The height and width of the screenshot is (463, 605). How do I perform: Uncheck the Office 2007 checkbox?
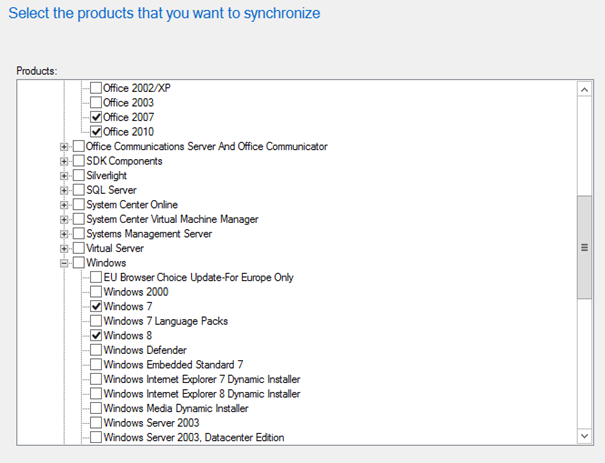tap(96, 117)
